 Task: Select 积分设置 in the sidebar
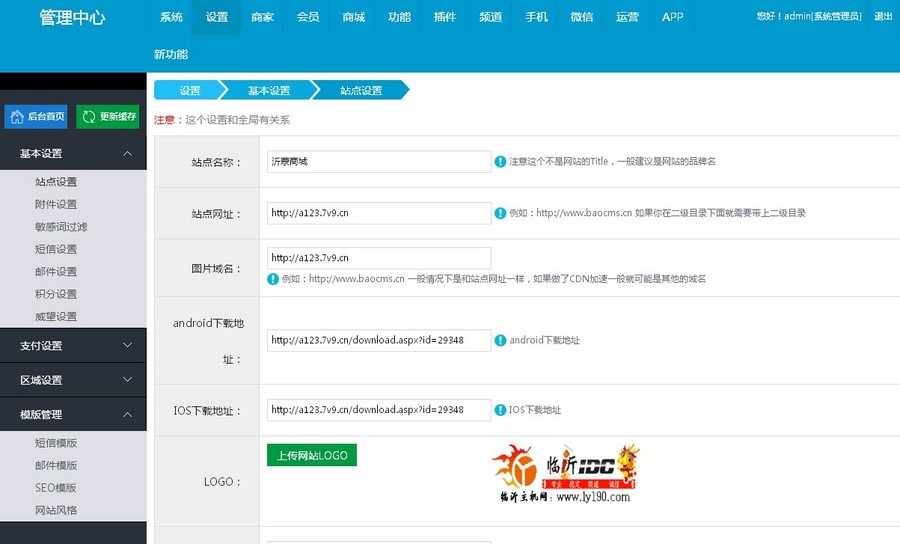[56, 294]
